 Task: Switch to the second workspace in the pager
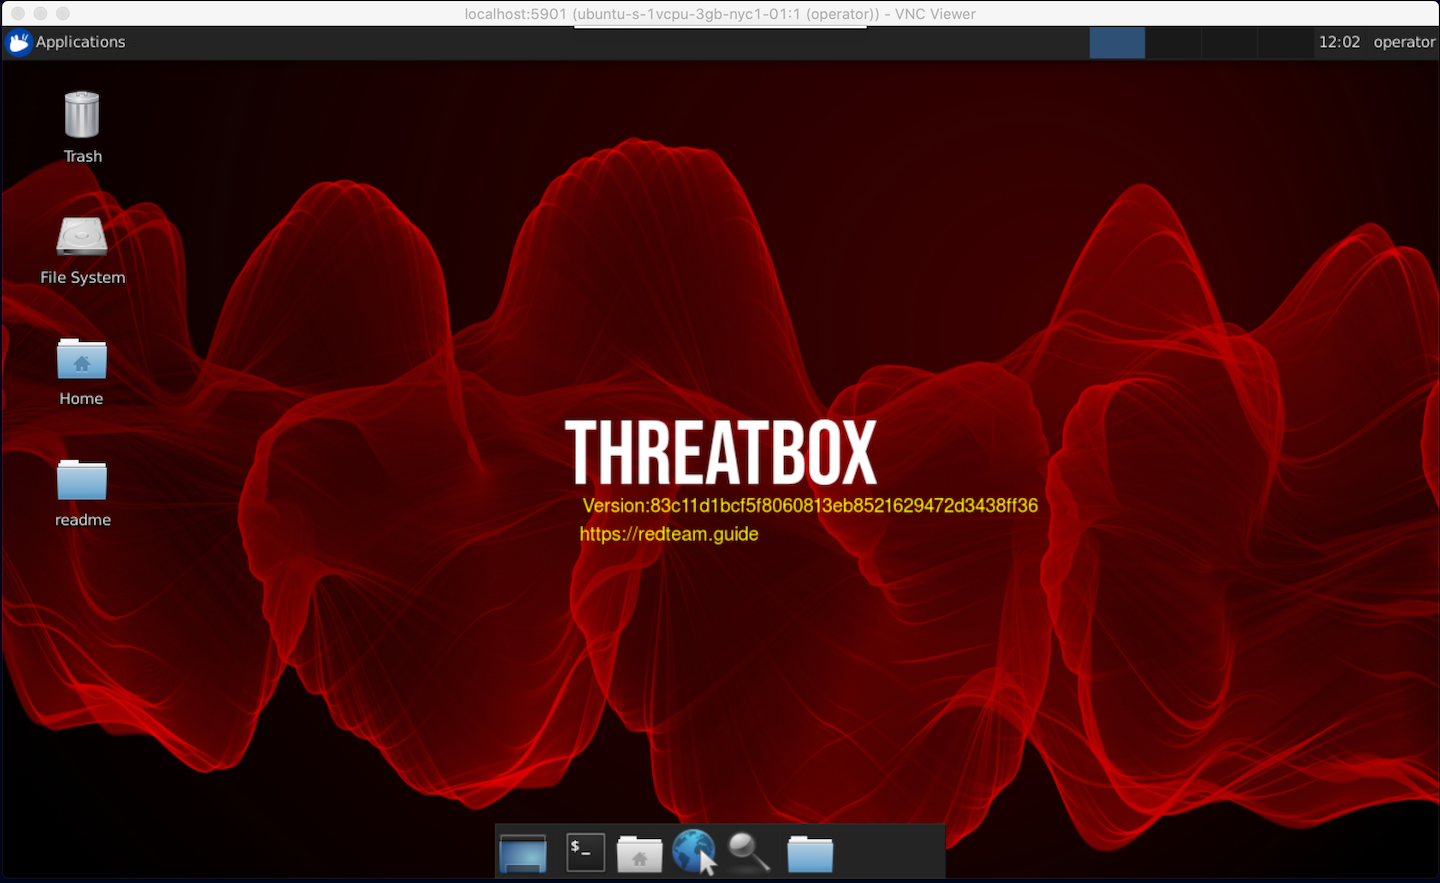click(1174, 42)
